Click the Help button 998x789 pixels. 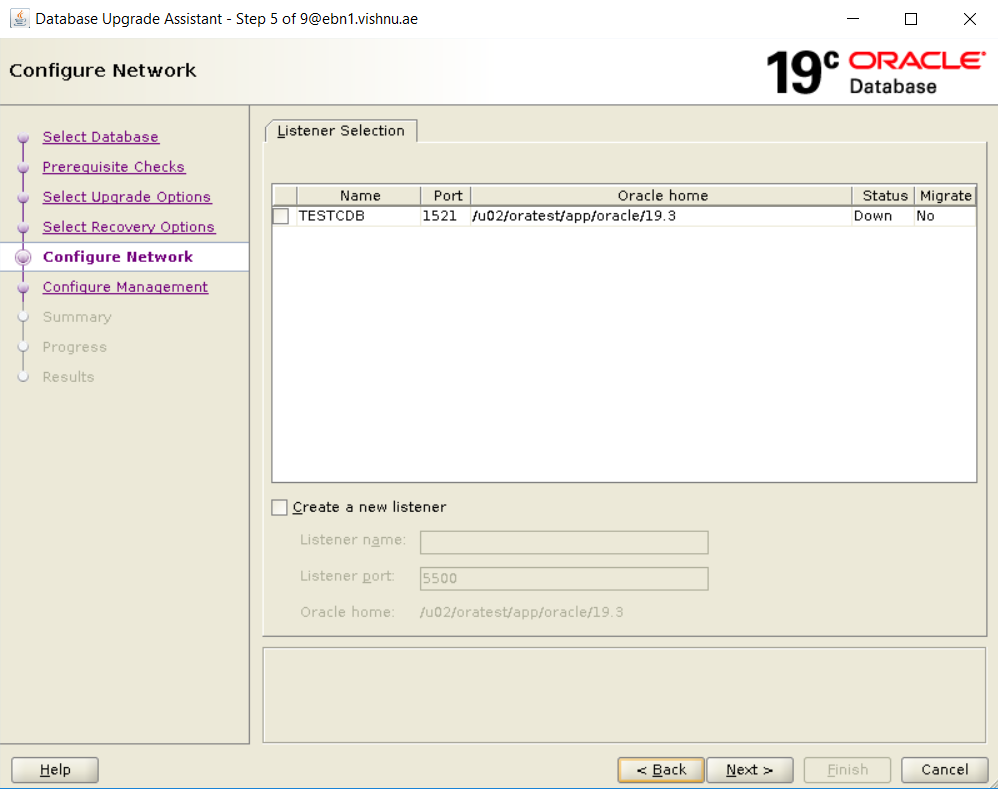coord(55,769)
